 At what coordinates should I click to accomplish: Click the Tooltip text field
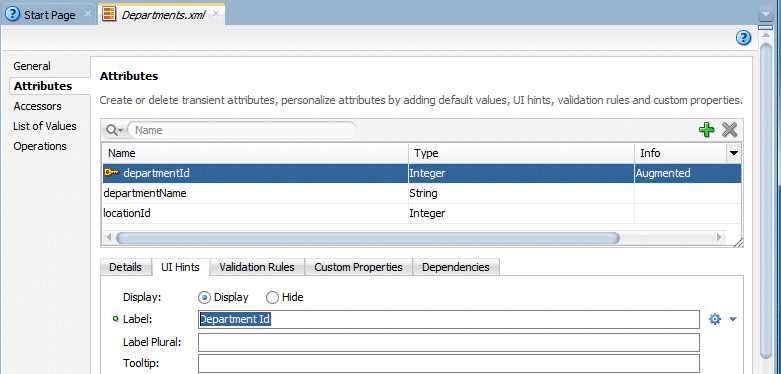pyautogui.click(x=449, y=364)
